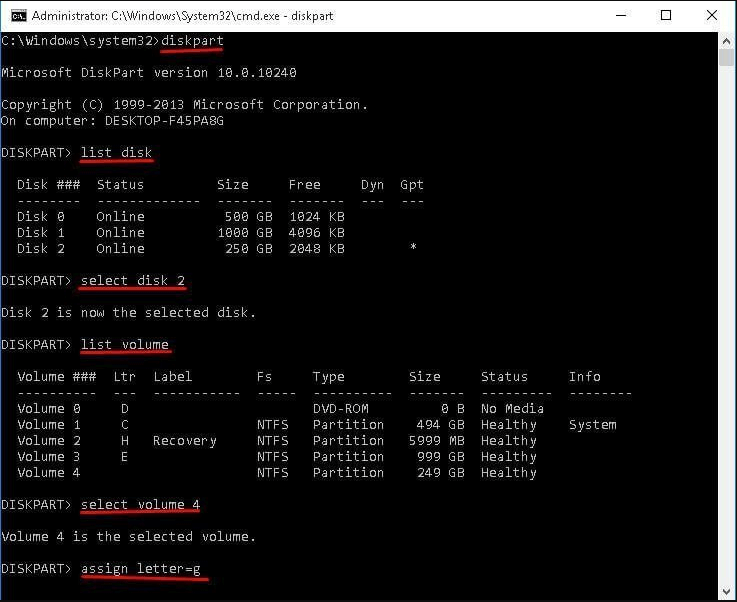Click the 'Info' column header
The image size is (737, 602).
click(x=585, y=377)
